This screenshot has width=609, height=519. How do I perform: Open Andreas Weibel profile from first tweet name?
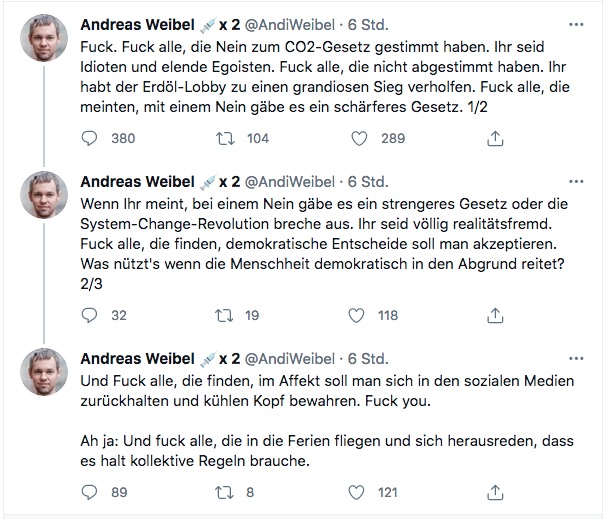[137, 24]
